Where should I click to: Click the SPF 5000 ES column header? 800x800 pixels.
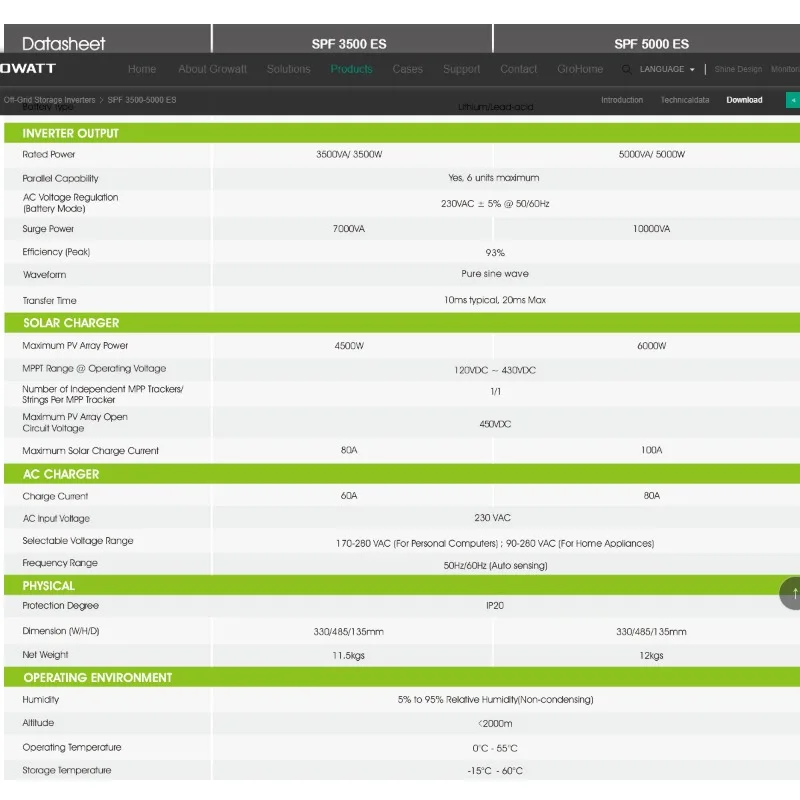point(652,44)
